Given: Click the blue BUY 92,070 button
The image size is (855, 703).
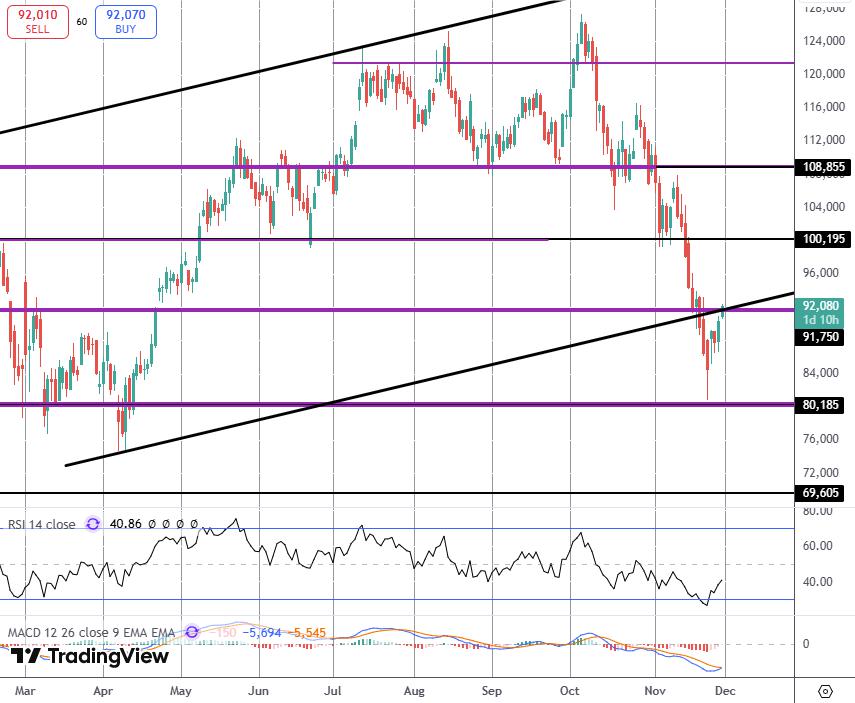Looking at the screenshot, I should coord(126,22).
